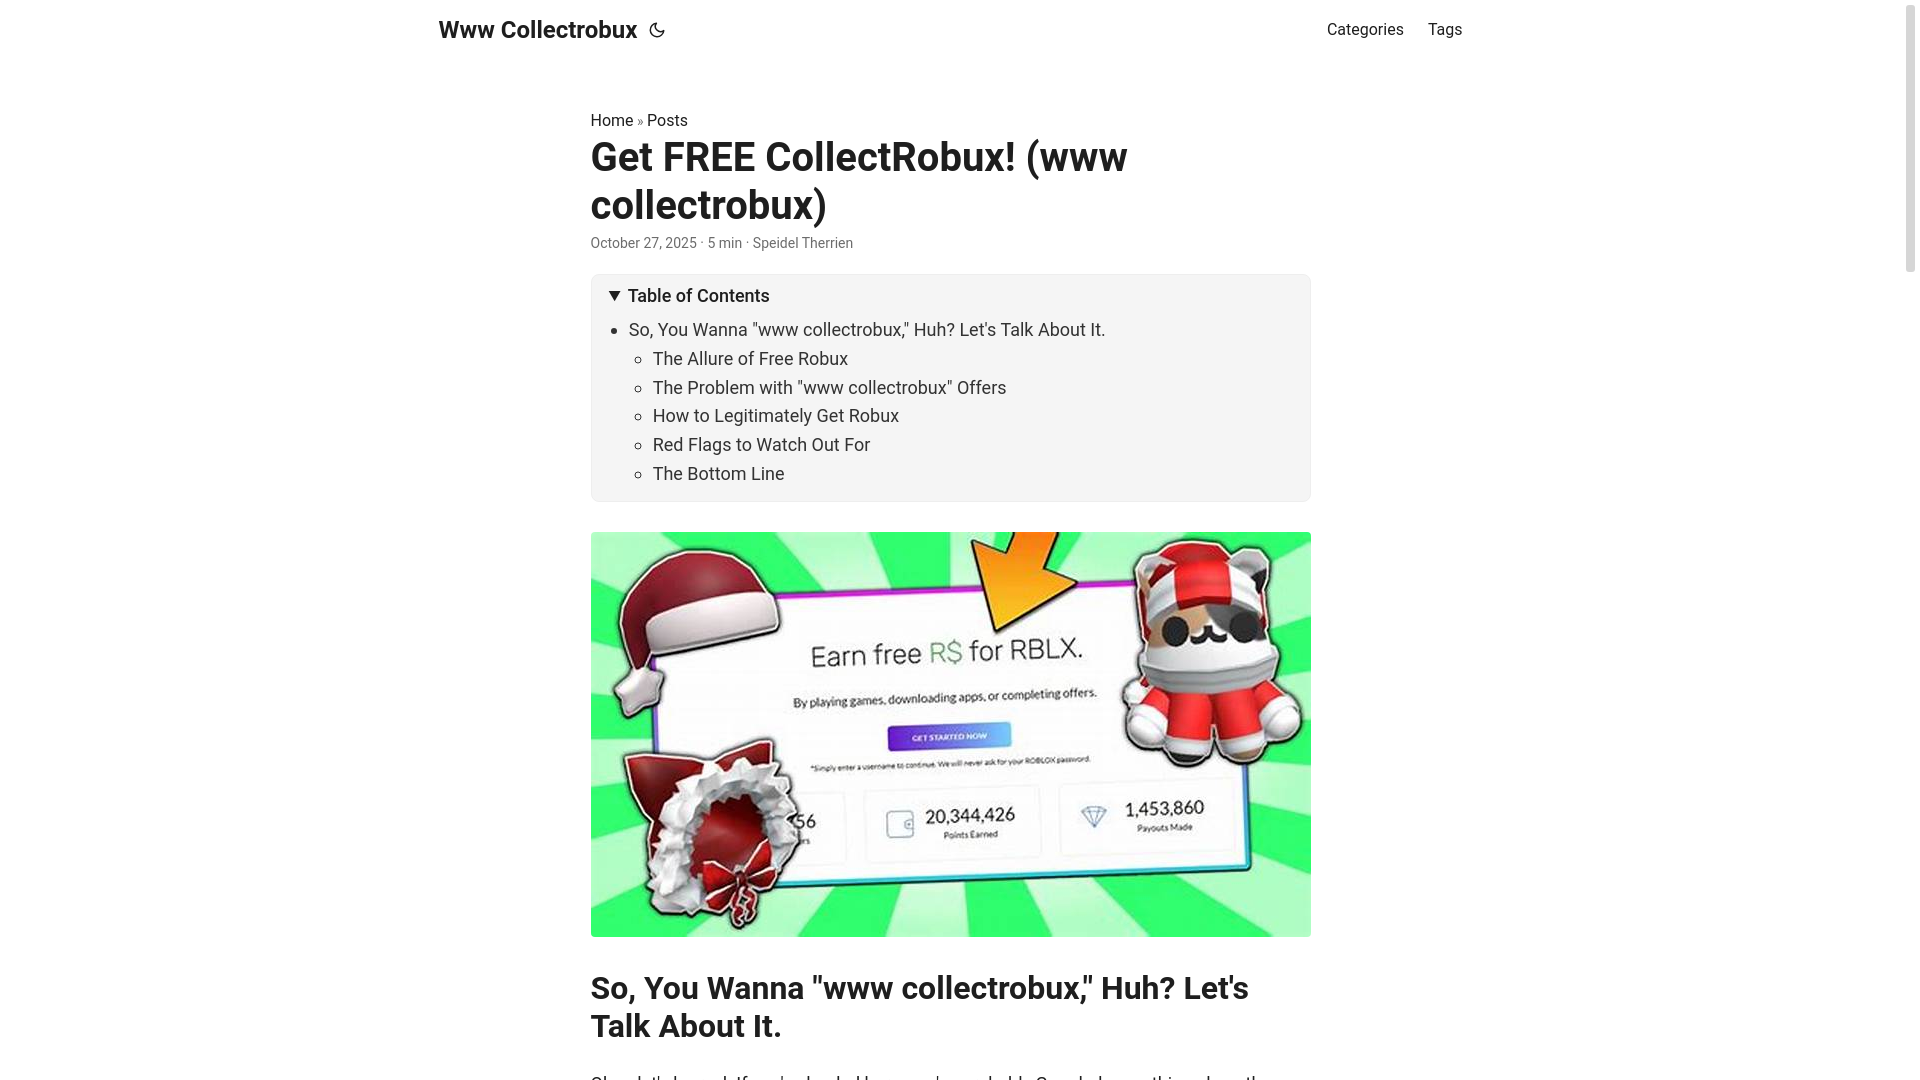Screen dimensions: 1920x1080
Task: Jump to Red Flags to Watch Out For
Action: (x=761, y=445)
